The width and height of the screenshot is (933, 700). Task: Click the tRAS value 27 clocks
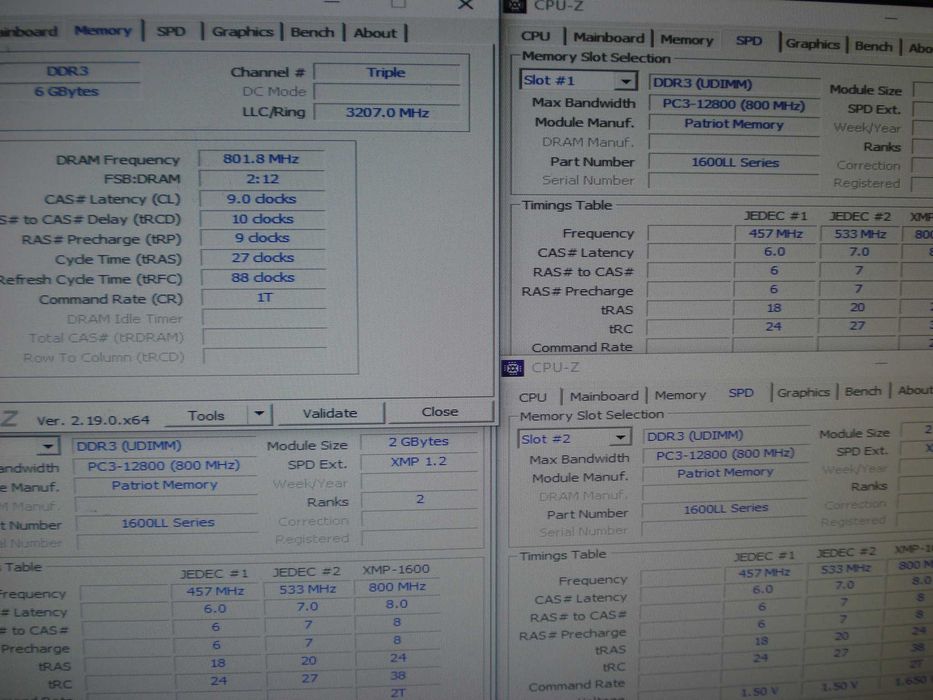coord(263,258)
